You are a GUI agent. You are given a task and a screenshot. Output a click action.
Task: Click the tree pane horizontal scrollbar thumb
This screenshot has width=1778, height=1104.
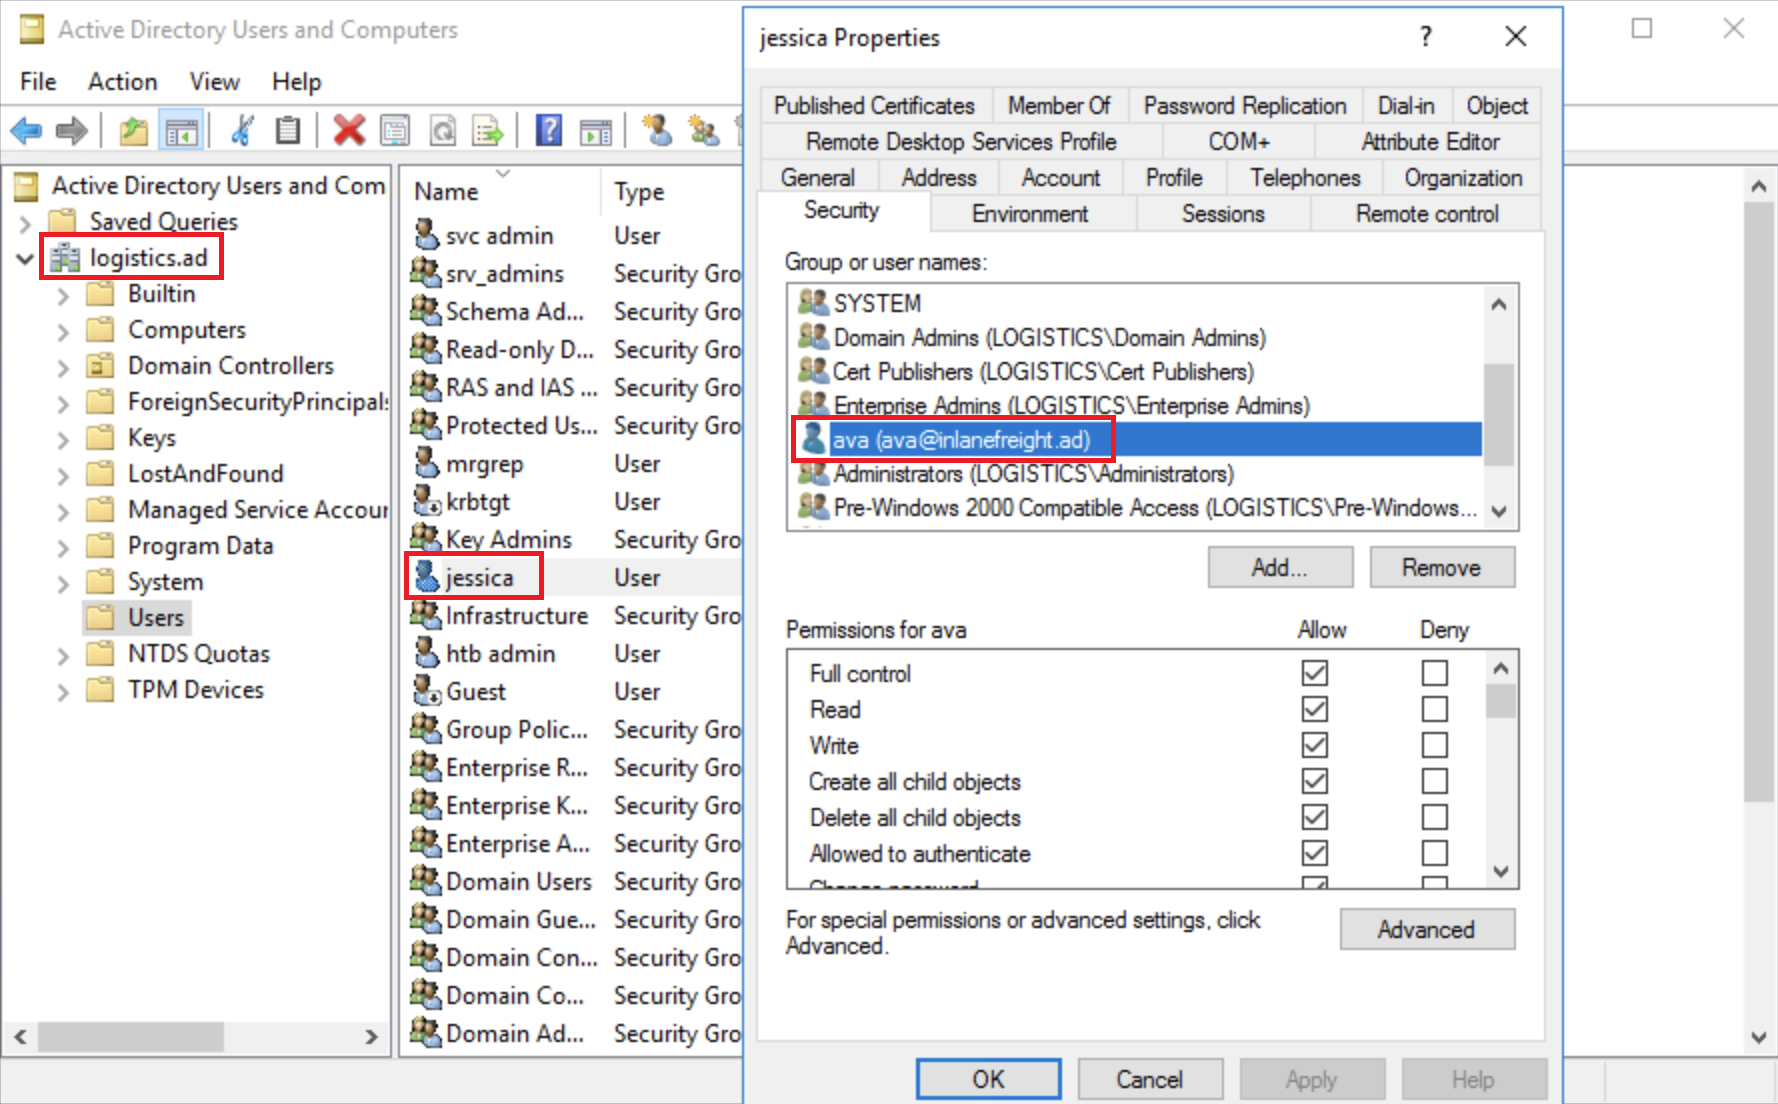[x=130, y=1037]
